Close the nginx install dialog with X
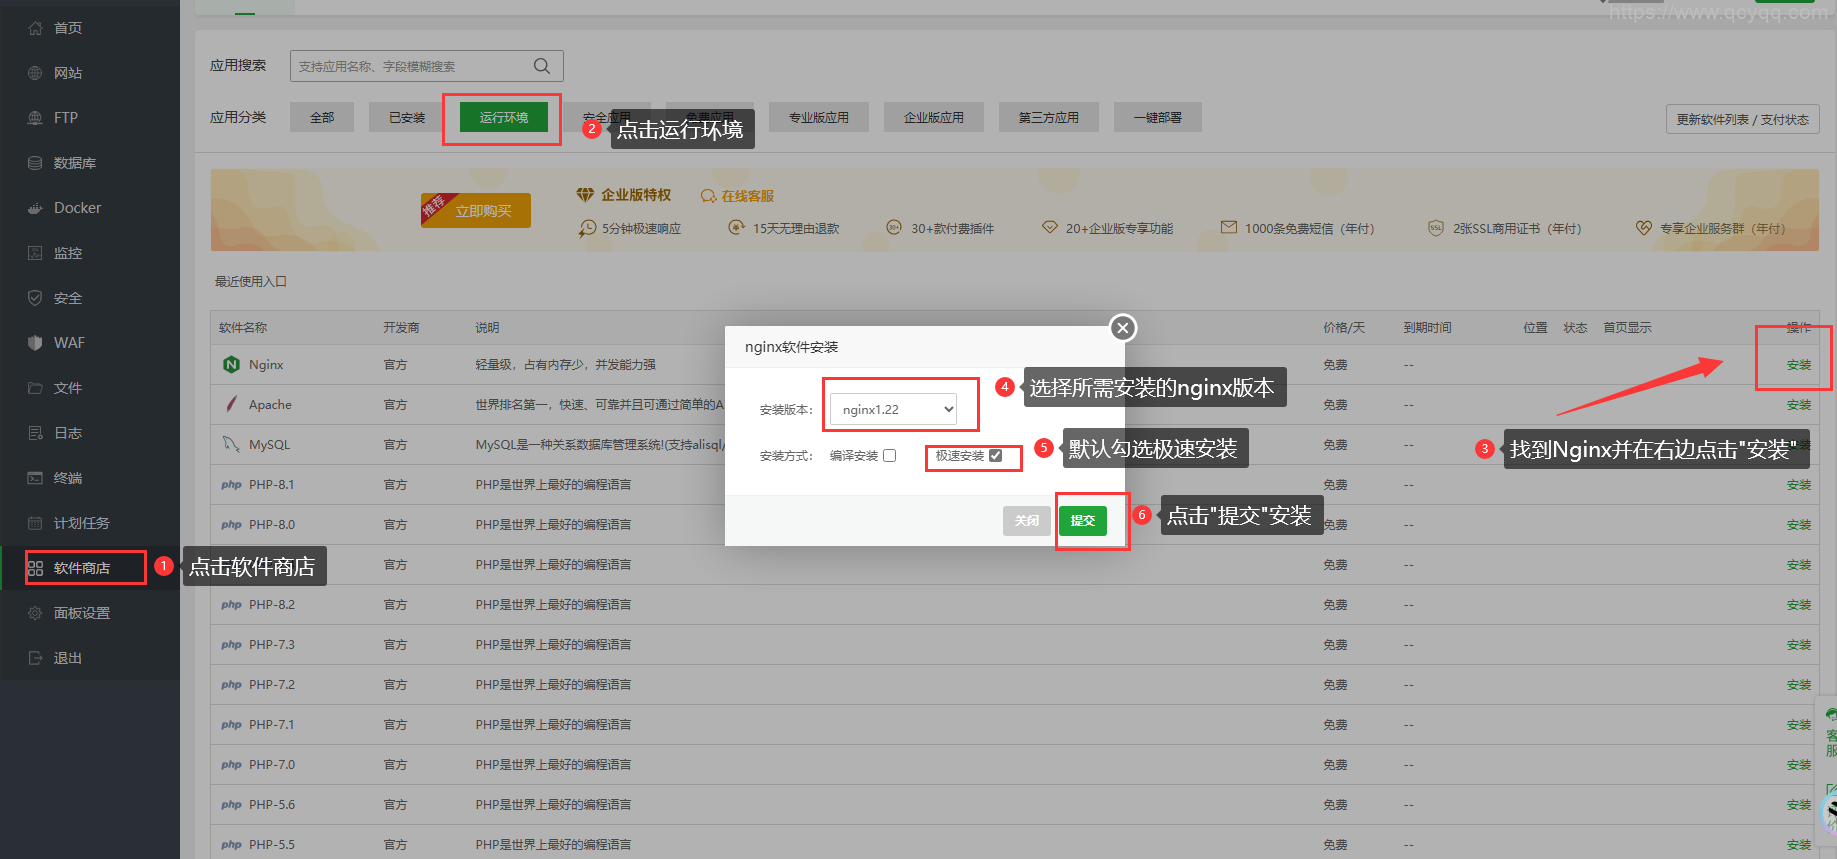This screenshot has height=859, width=1837. click(x=1123, y=328)
